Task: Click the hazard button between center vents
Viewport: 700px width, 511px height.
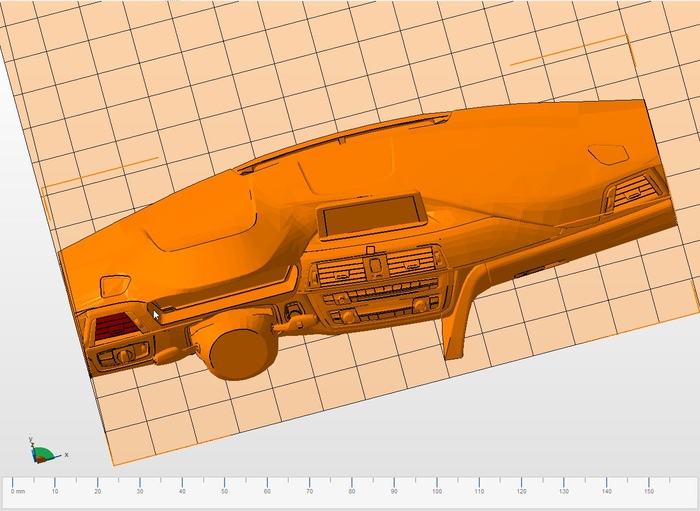Action: [x=377, y=265]
